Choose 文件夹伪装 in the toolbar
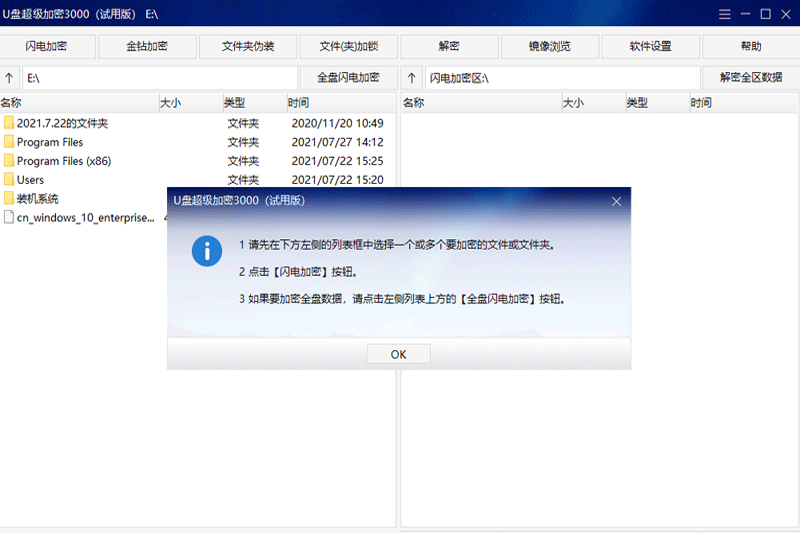 tap(248, 47)
